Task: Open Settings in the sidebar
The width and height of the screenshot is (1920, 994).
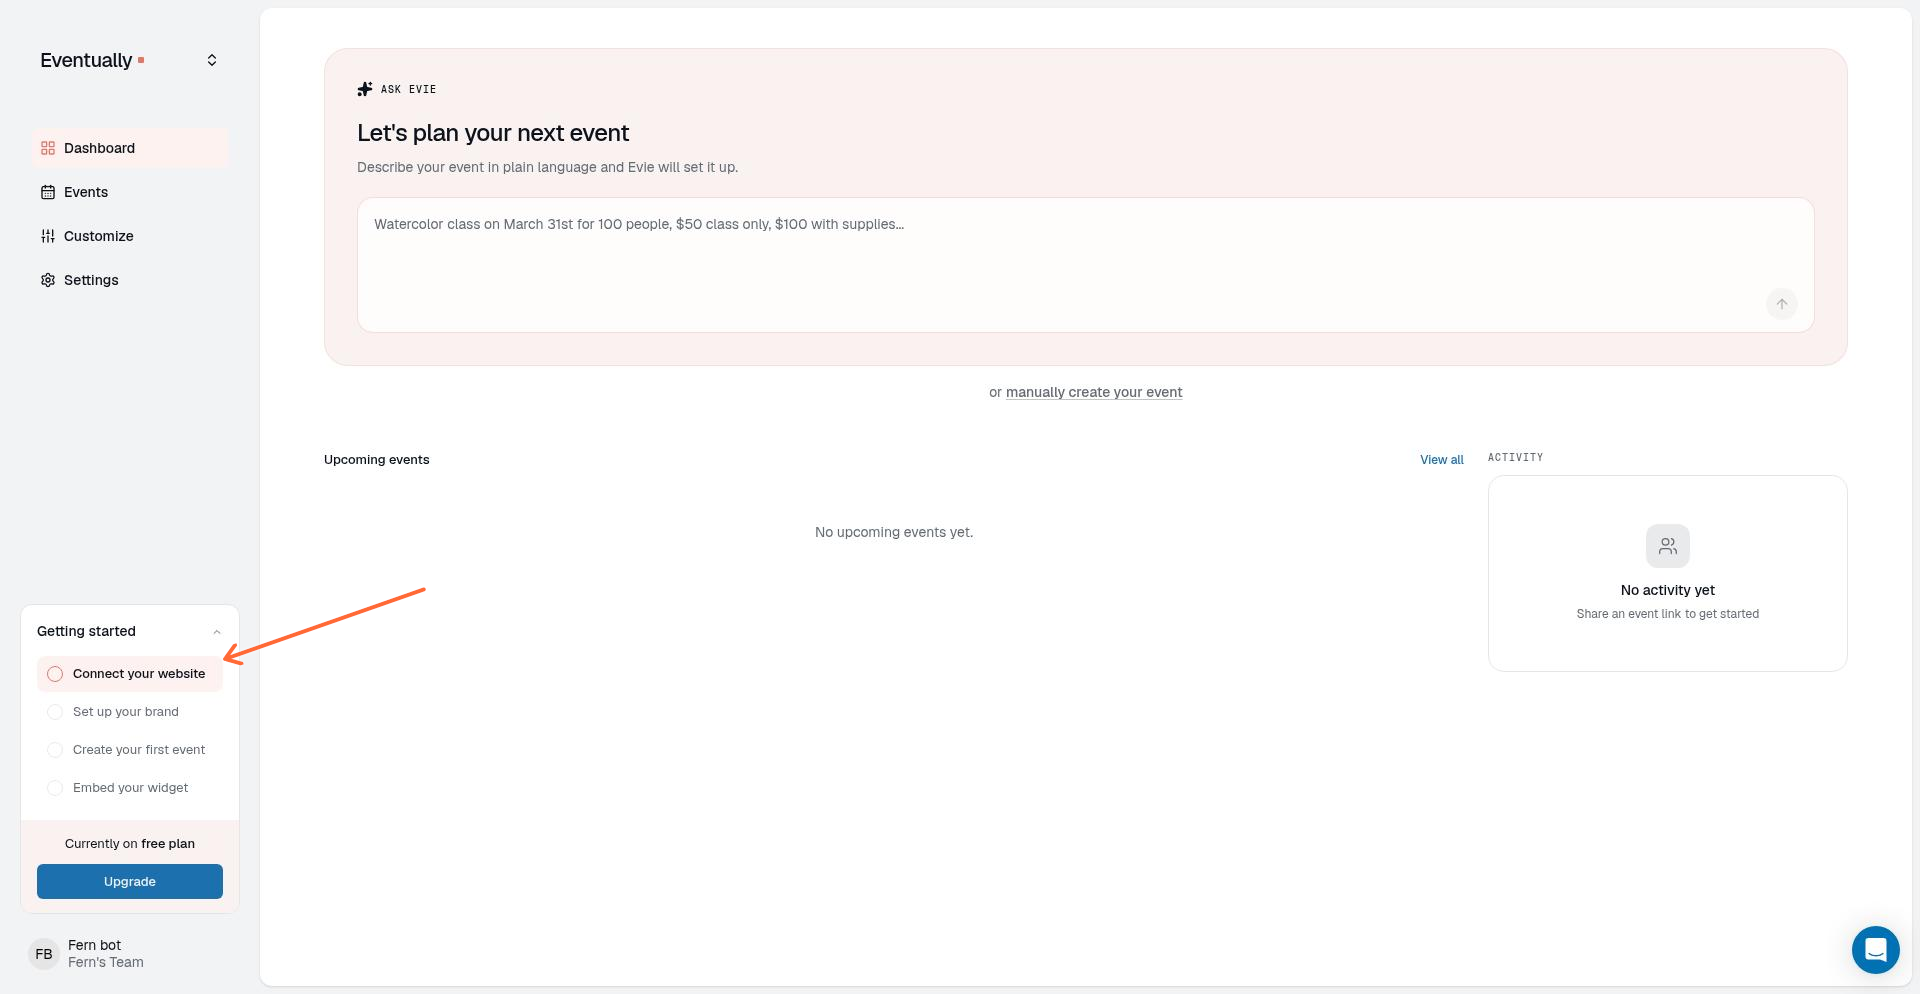Action: point(130,280)
